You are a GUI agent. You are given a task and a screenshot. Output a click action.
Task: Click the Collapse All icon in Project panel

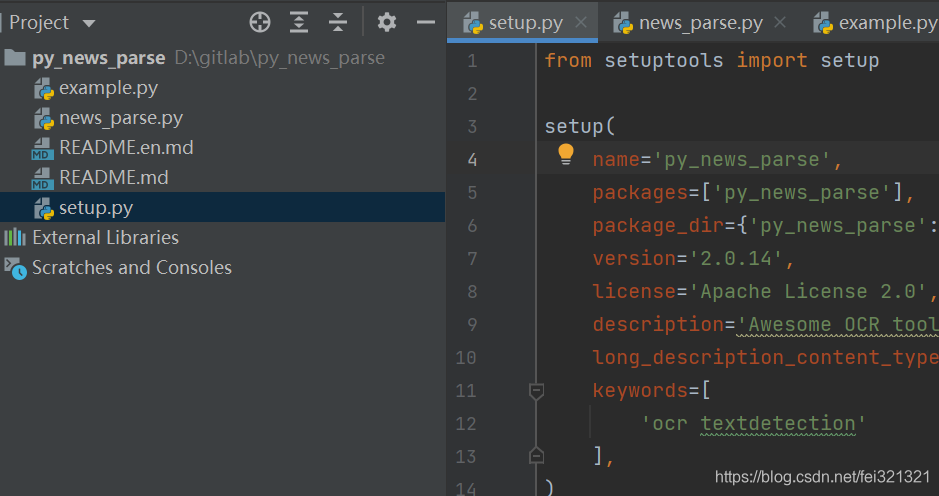[338, 22]
